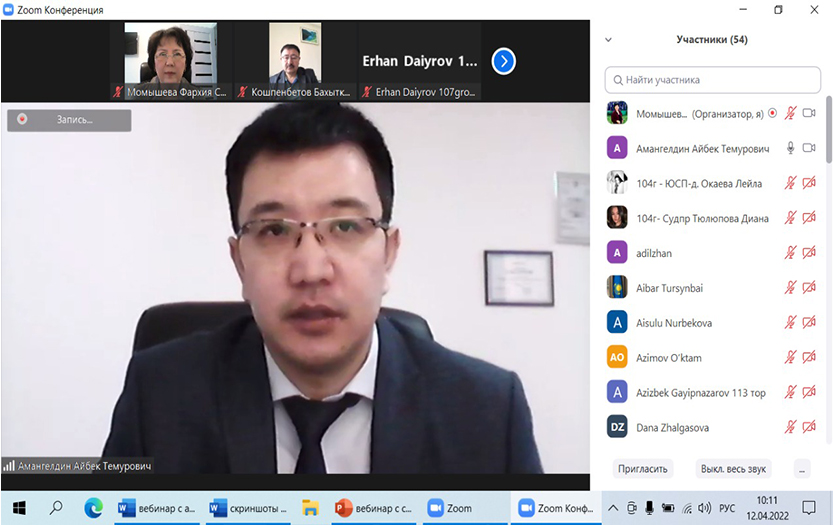Open the '...' more options in participants panel
Screen dimensions: 833x525
(801, 468)
